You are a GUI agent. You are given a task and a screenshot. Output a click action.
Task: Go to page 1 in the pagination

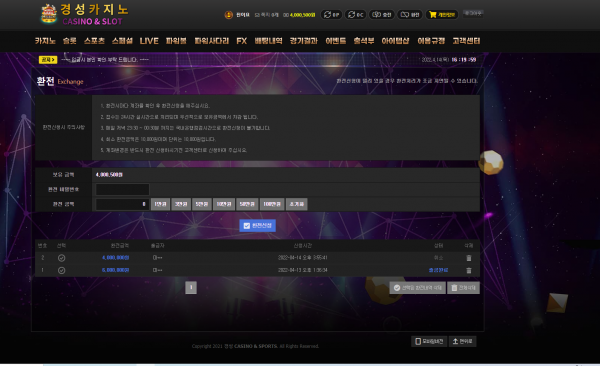(191, 288)
